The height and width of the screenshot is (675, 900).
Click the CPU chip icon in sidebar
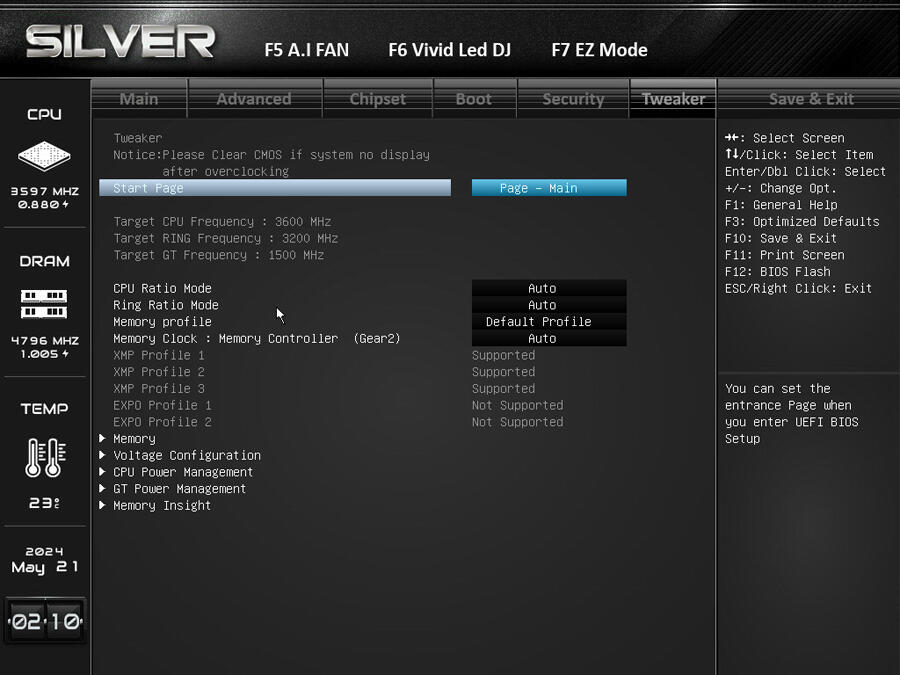point(44,156)
